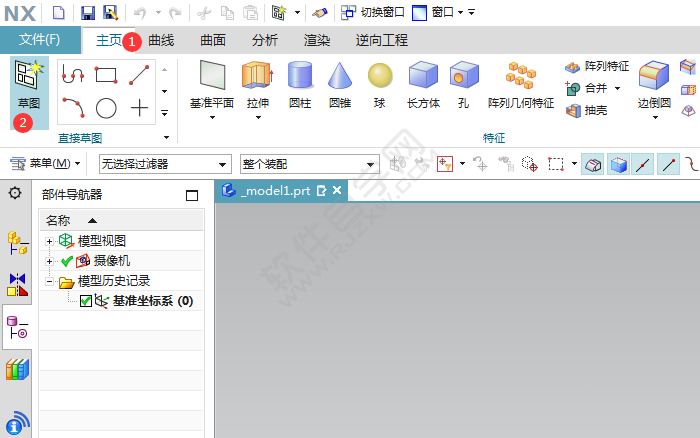Click the 阵列特征 button
Image resolution: width=700 pixels, height=438 pixels.
[x=597, y=67]
